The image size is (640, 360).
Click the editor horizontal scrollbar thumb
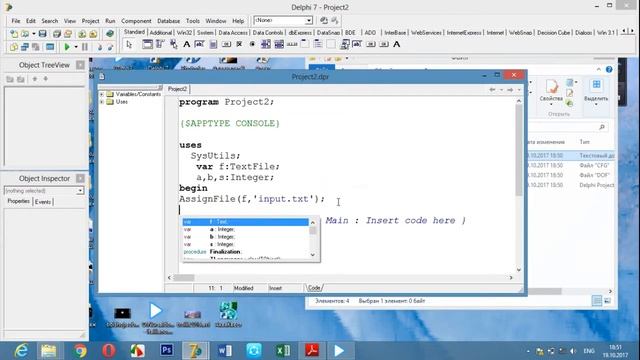click(x=184, y=278)
